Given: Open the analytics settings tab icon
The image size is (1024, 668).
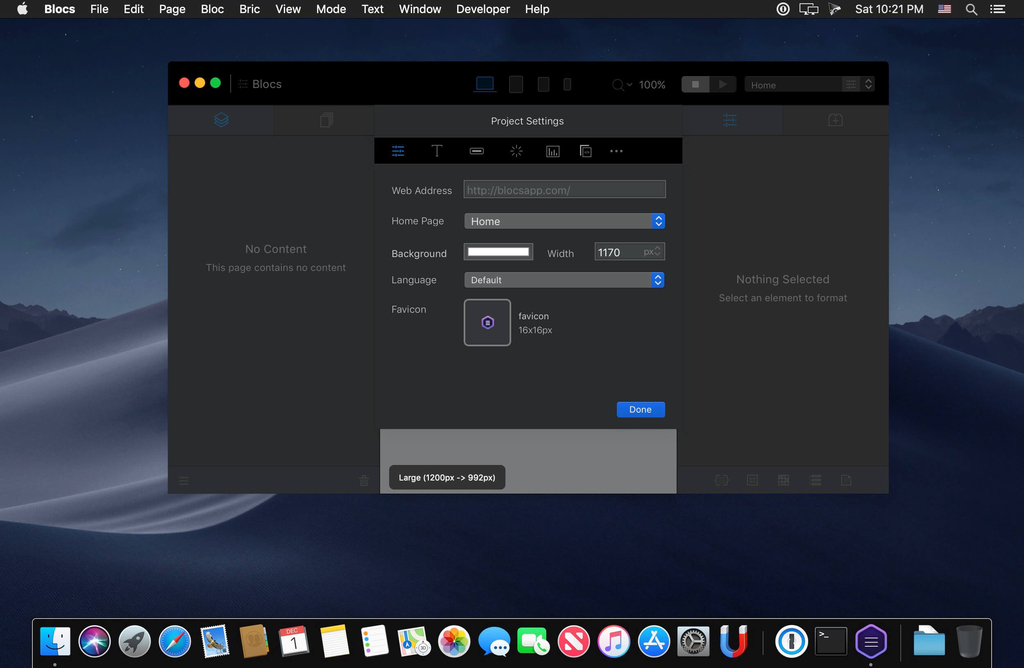Looking at the screenshot, I should (x=553, y=151).
